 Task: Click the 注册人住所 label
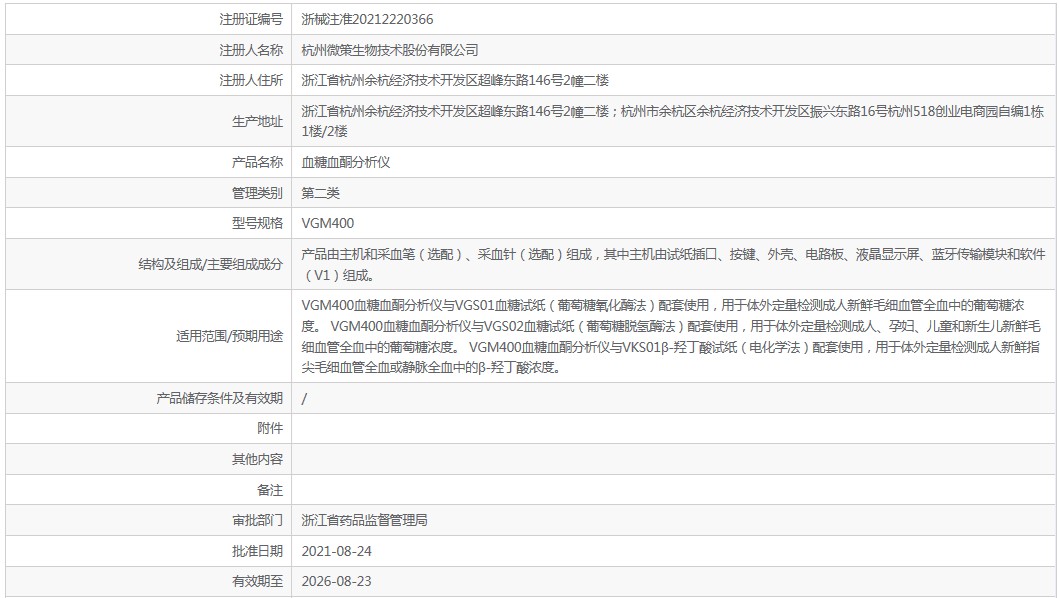coord(251,80)
